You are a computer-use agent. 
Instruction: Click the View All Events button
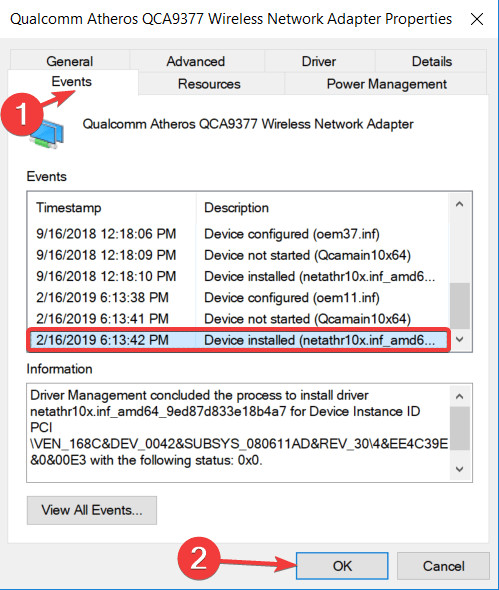tap(92, 510)
